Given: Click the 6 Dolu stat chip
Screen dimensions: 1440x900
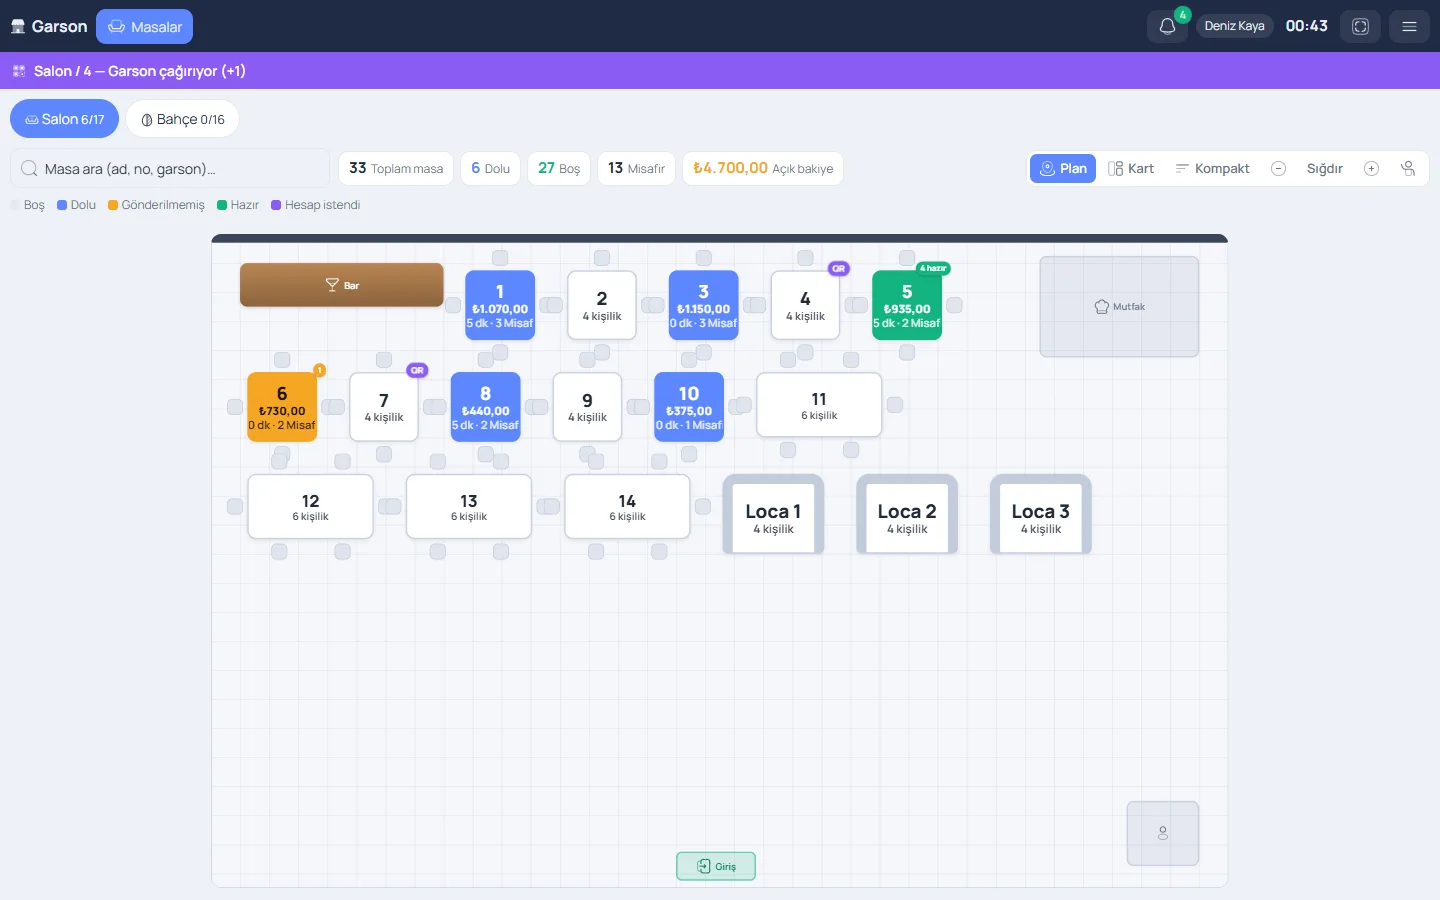Looking at the screenshot, I should 491,169.
